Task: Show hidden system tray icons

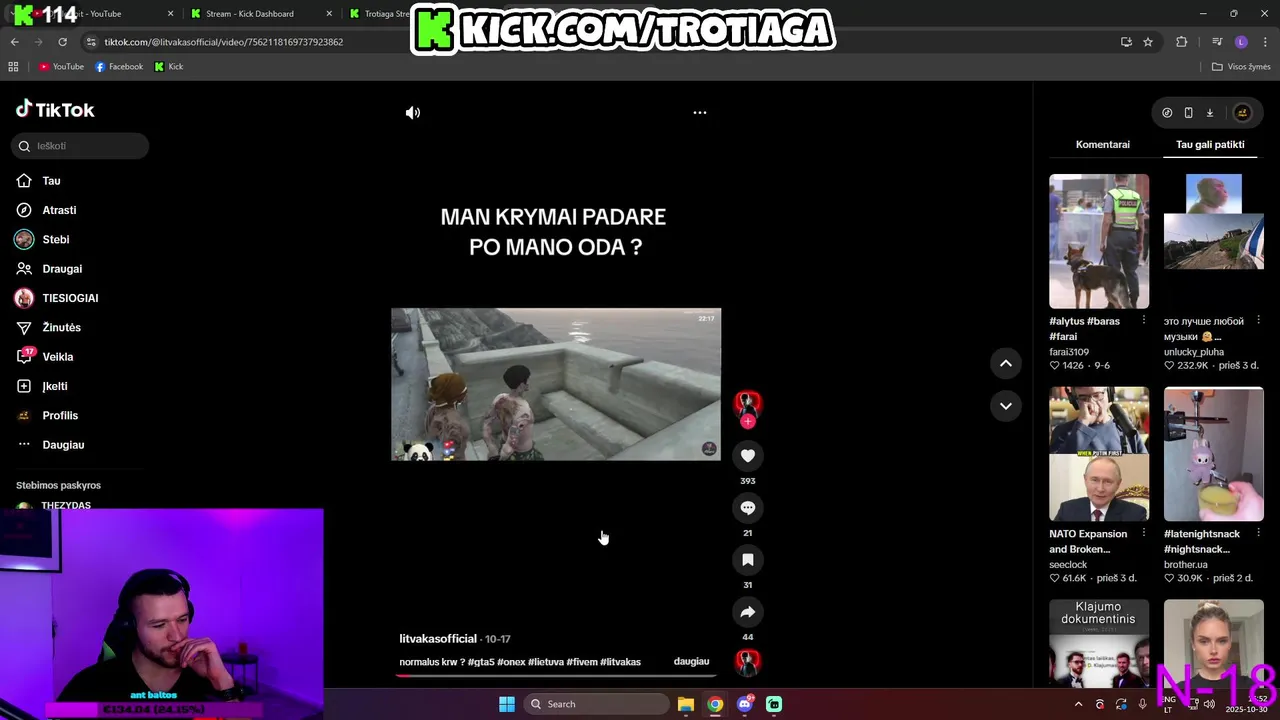Action: coord(1078,704)
